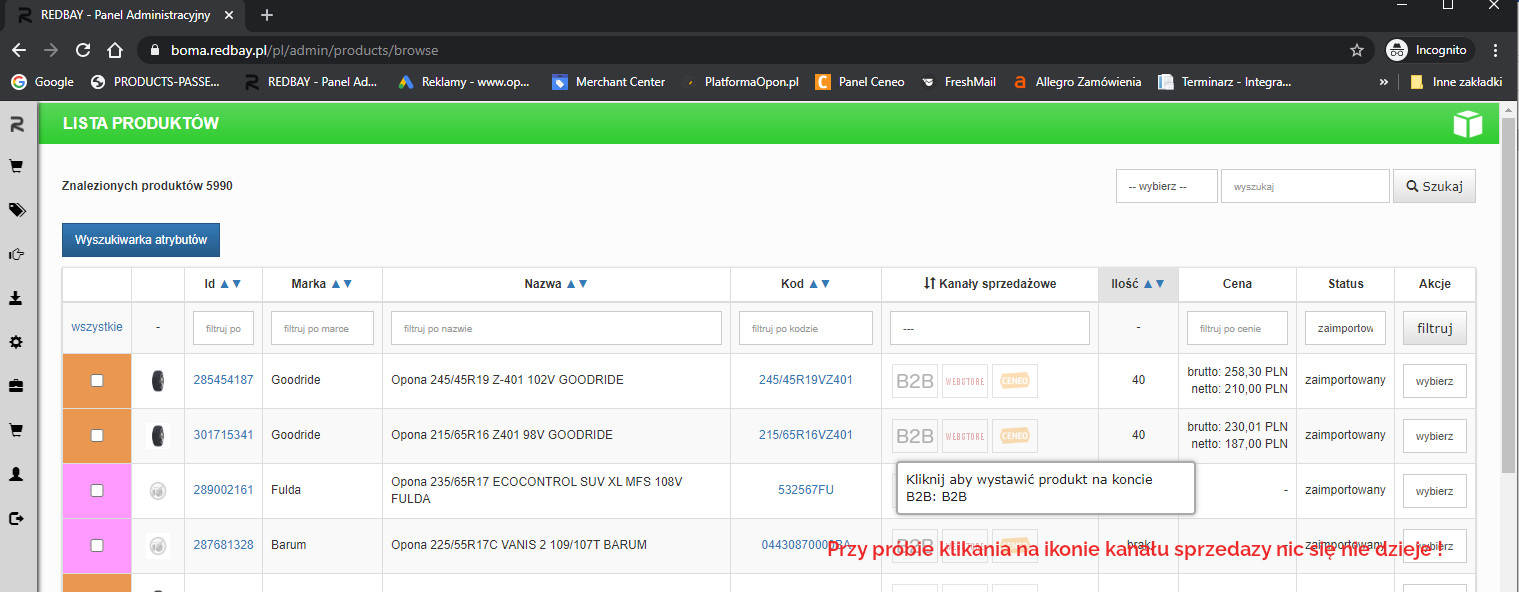Select the checkbox in the Fulda product row
Viewport: 1519px width, 592px height.
[97, 490]
